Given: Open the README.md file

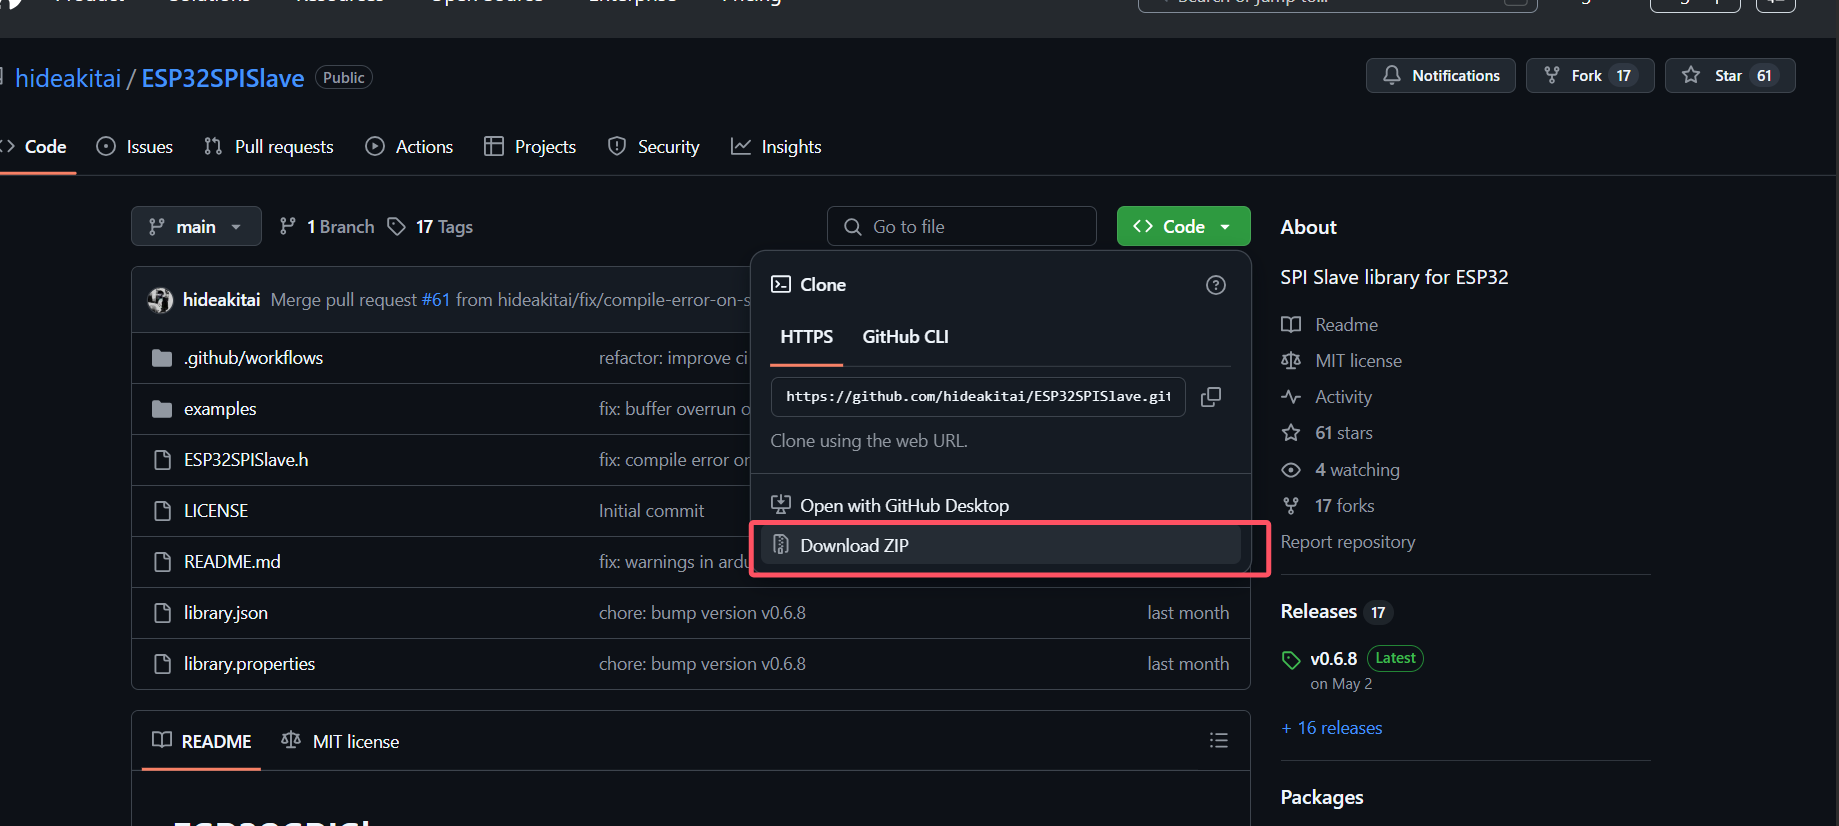Looking at the screenshot, I should tap(232, 562).
